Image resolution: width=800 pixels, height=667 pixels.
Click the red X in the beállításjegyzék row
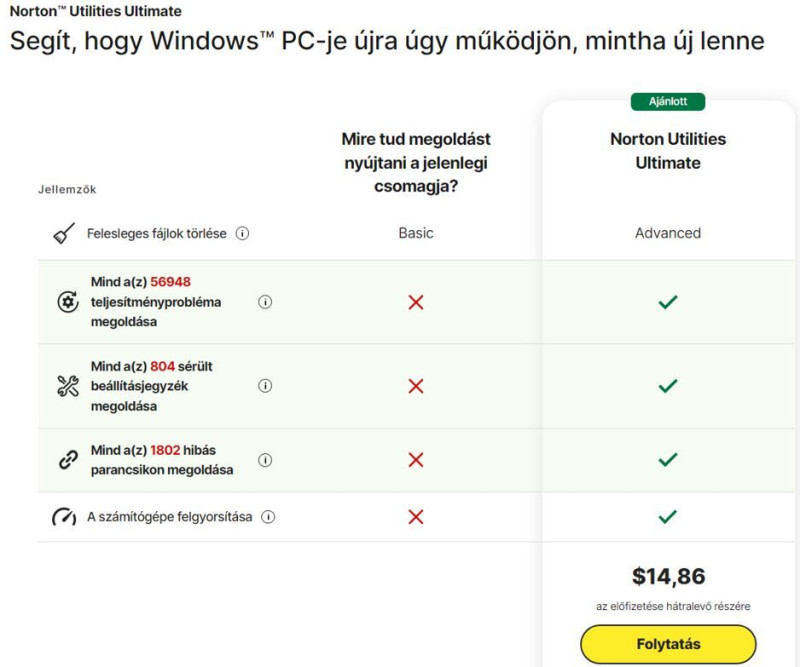coord(416,386)
